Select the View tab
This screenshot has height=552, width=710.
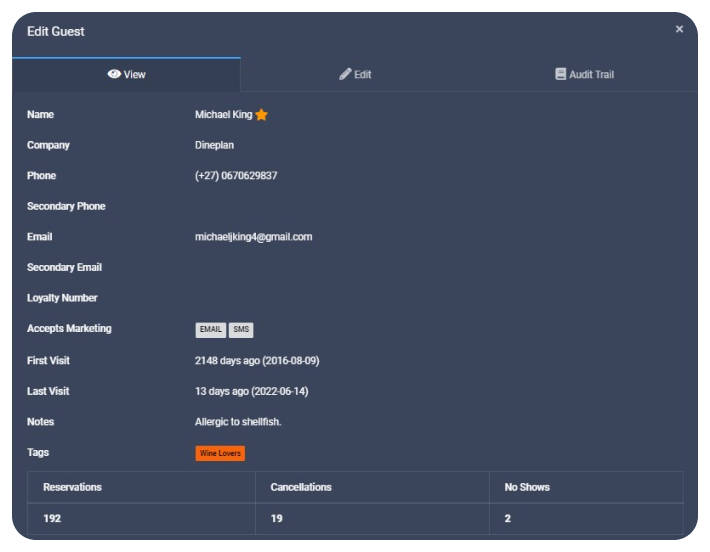(126, 75)
